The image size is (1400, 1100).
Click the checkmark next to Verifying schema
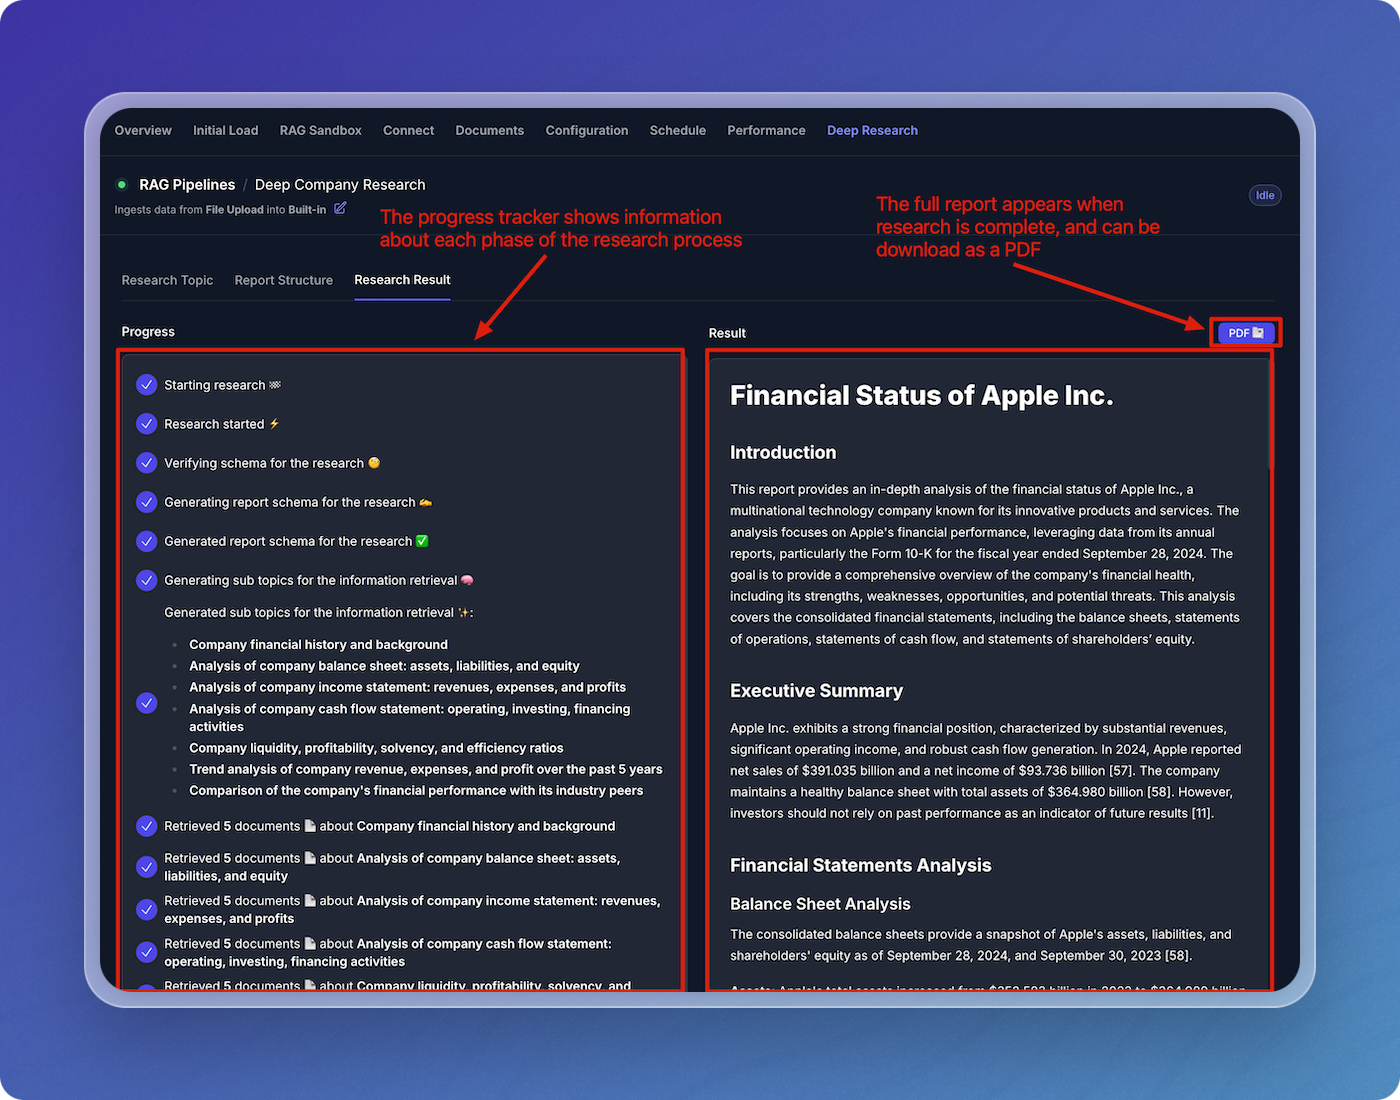pos(147,463)
